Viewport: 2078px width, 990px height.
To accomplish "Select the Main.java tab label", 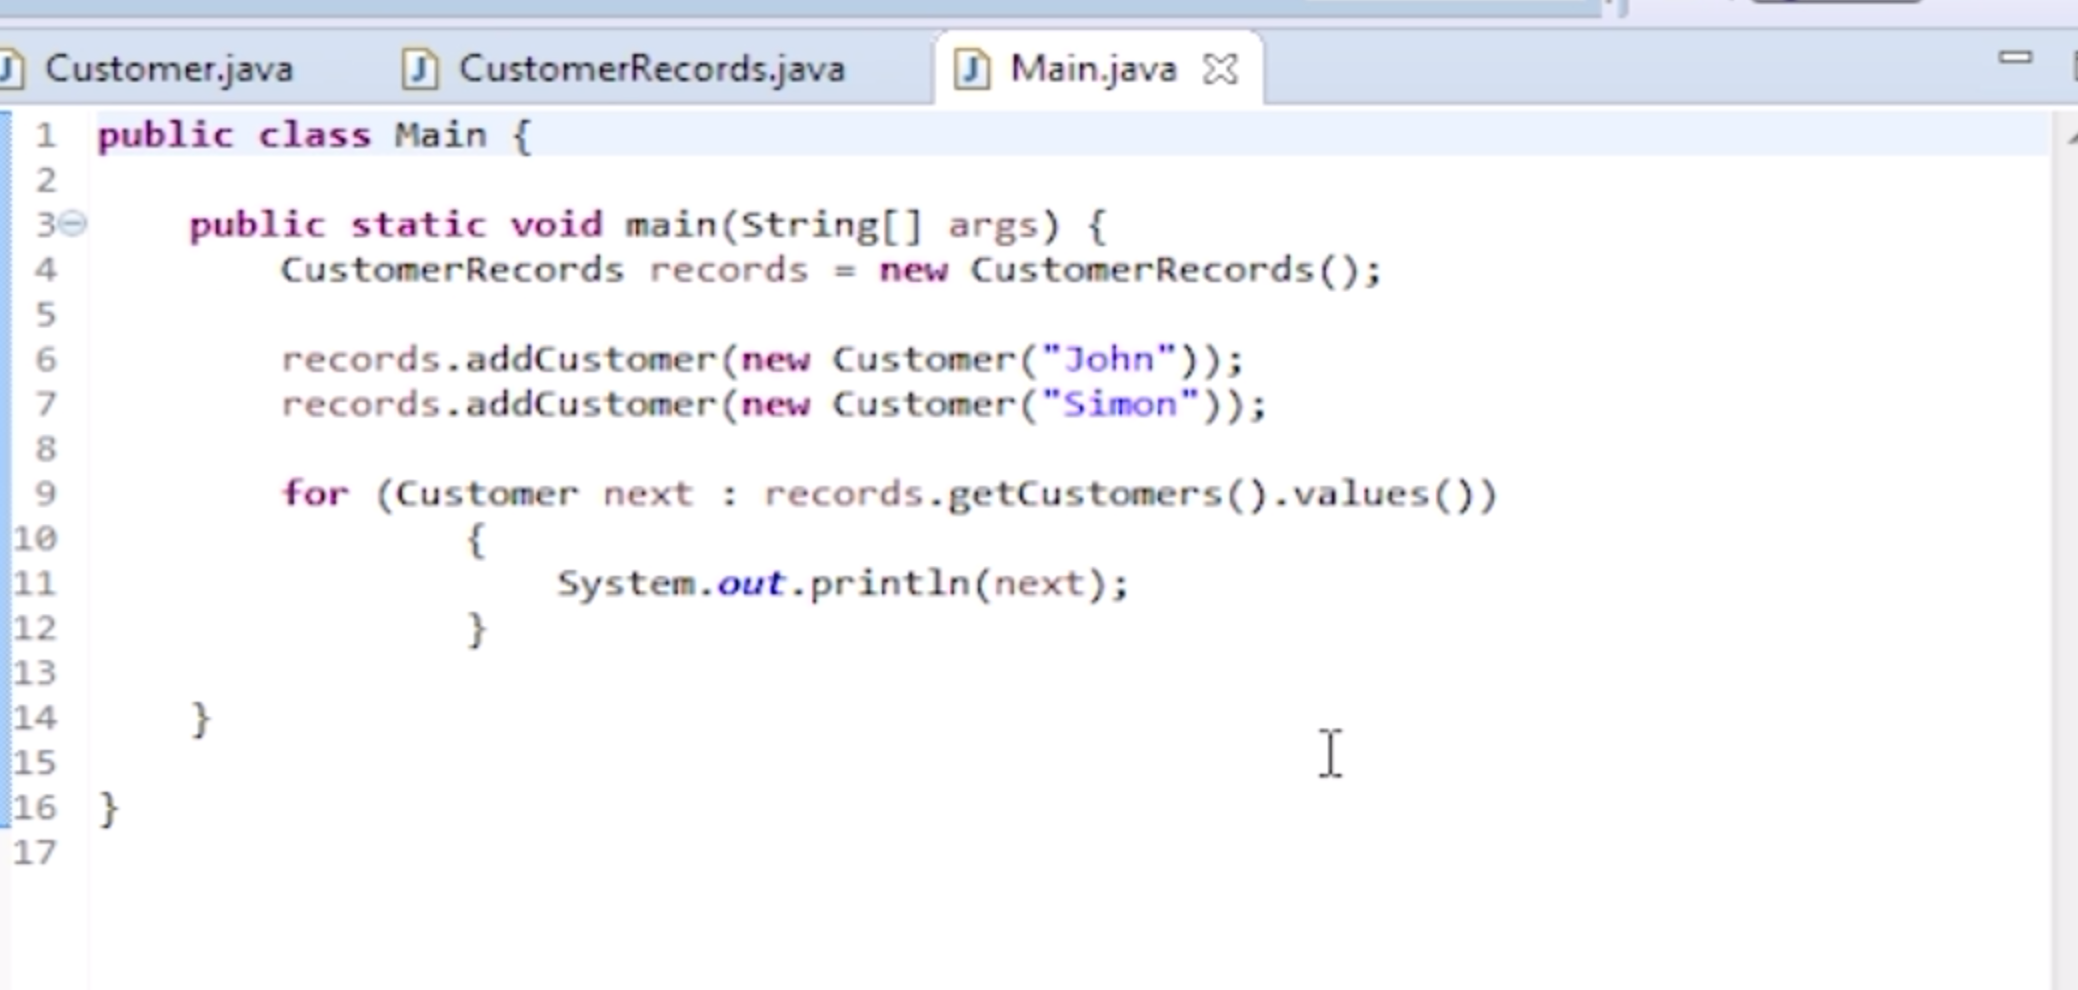I will click(1092, 70).
